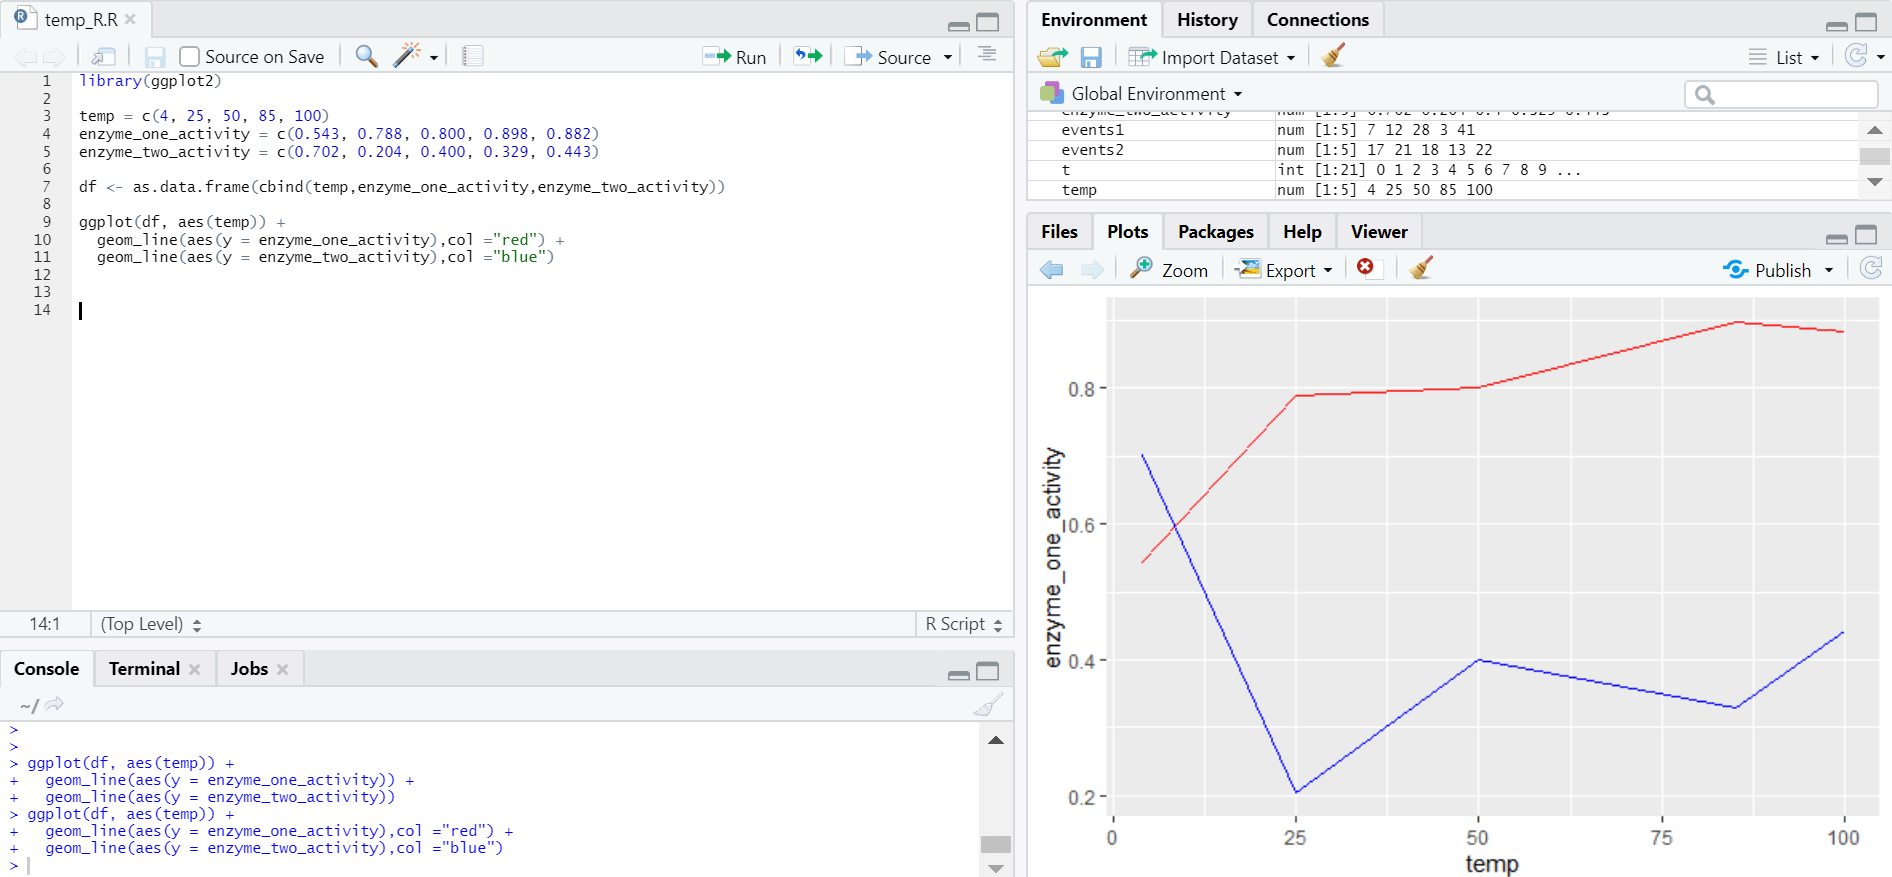Select the events1 variable row
Image resolution: width=1892 pixels, height=877 pixels.
[x=1443, y=130]
